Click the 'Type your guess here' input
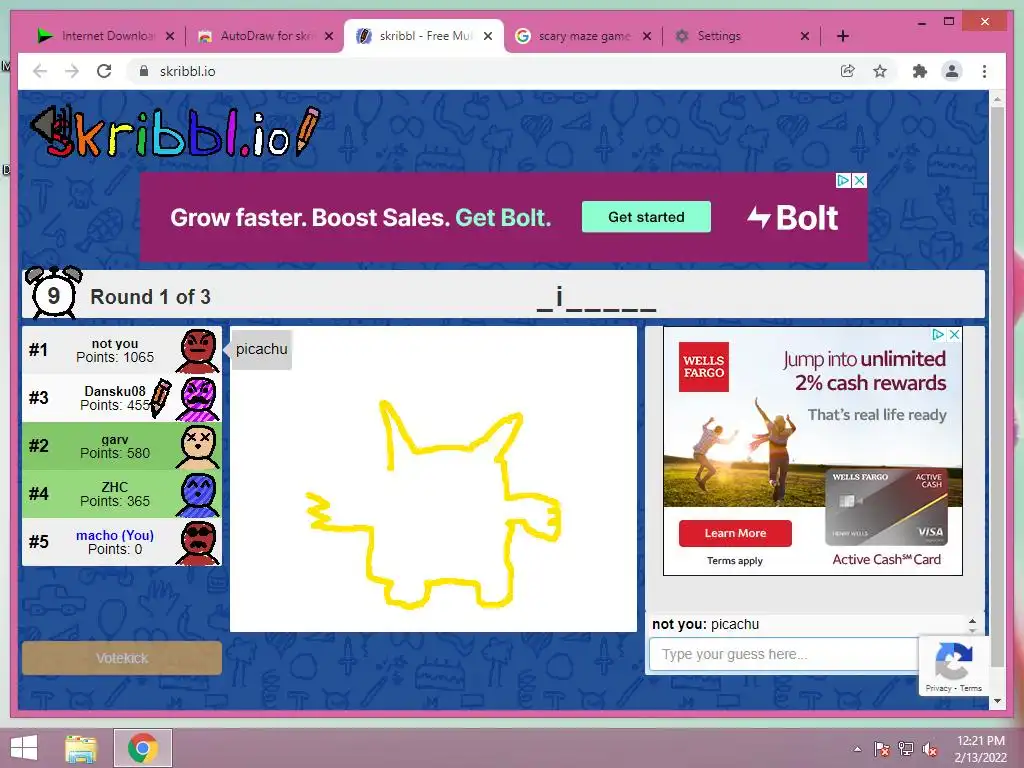 click(x=784, y=654)
